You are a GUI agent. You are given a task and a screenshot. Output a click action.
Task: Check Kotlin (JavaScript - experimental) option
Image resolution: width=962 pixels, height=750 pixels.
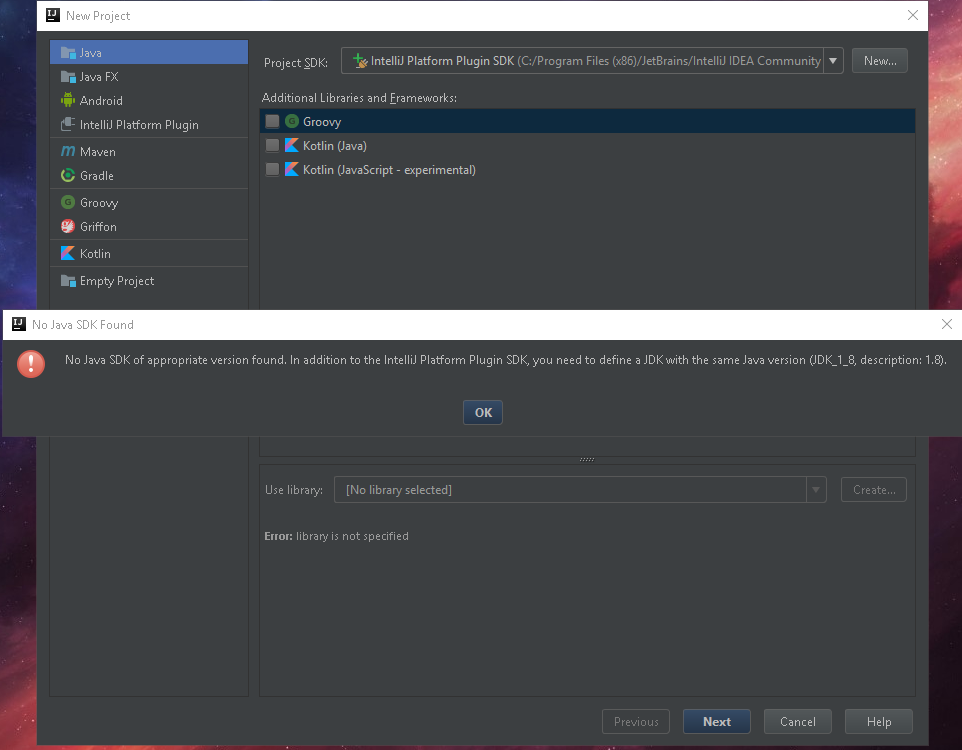coord(272,169)
